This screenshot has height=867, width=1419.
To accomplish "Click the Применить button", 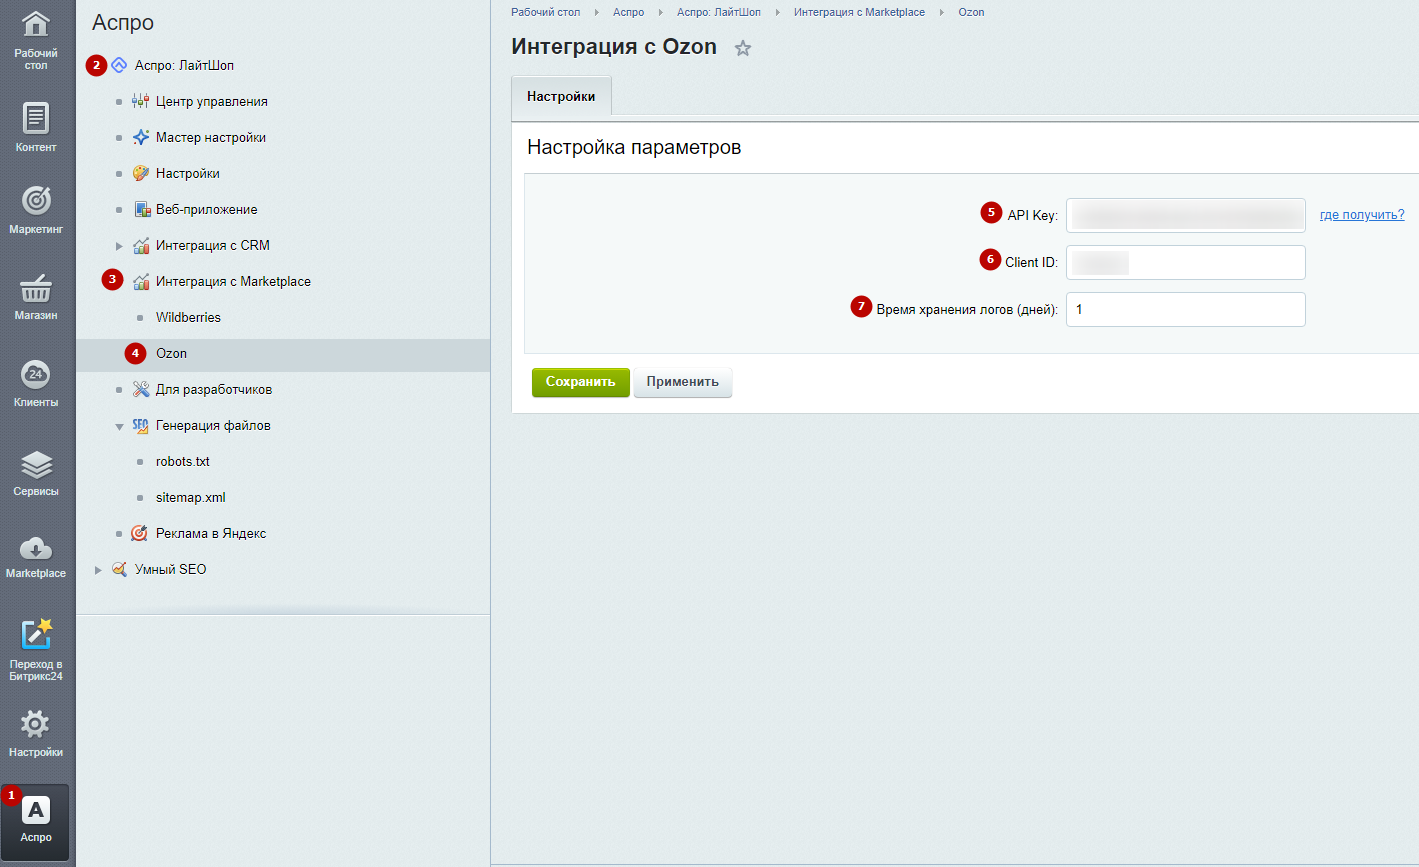I will pos(683,382).
